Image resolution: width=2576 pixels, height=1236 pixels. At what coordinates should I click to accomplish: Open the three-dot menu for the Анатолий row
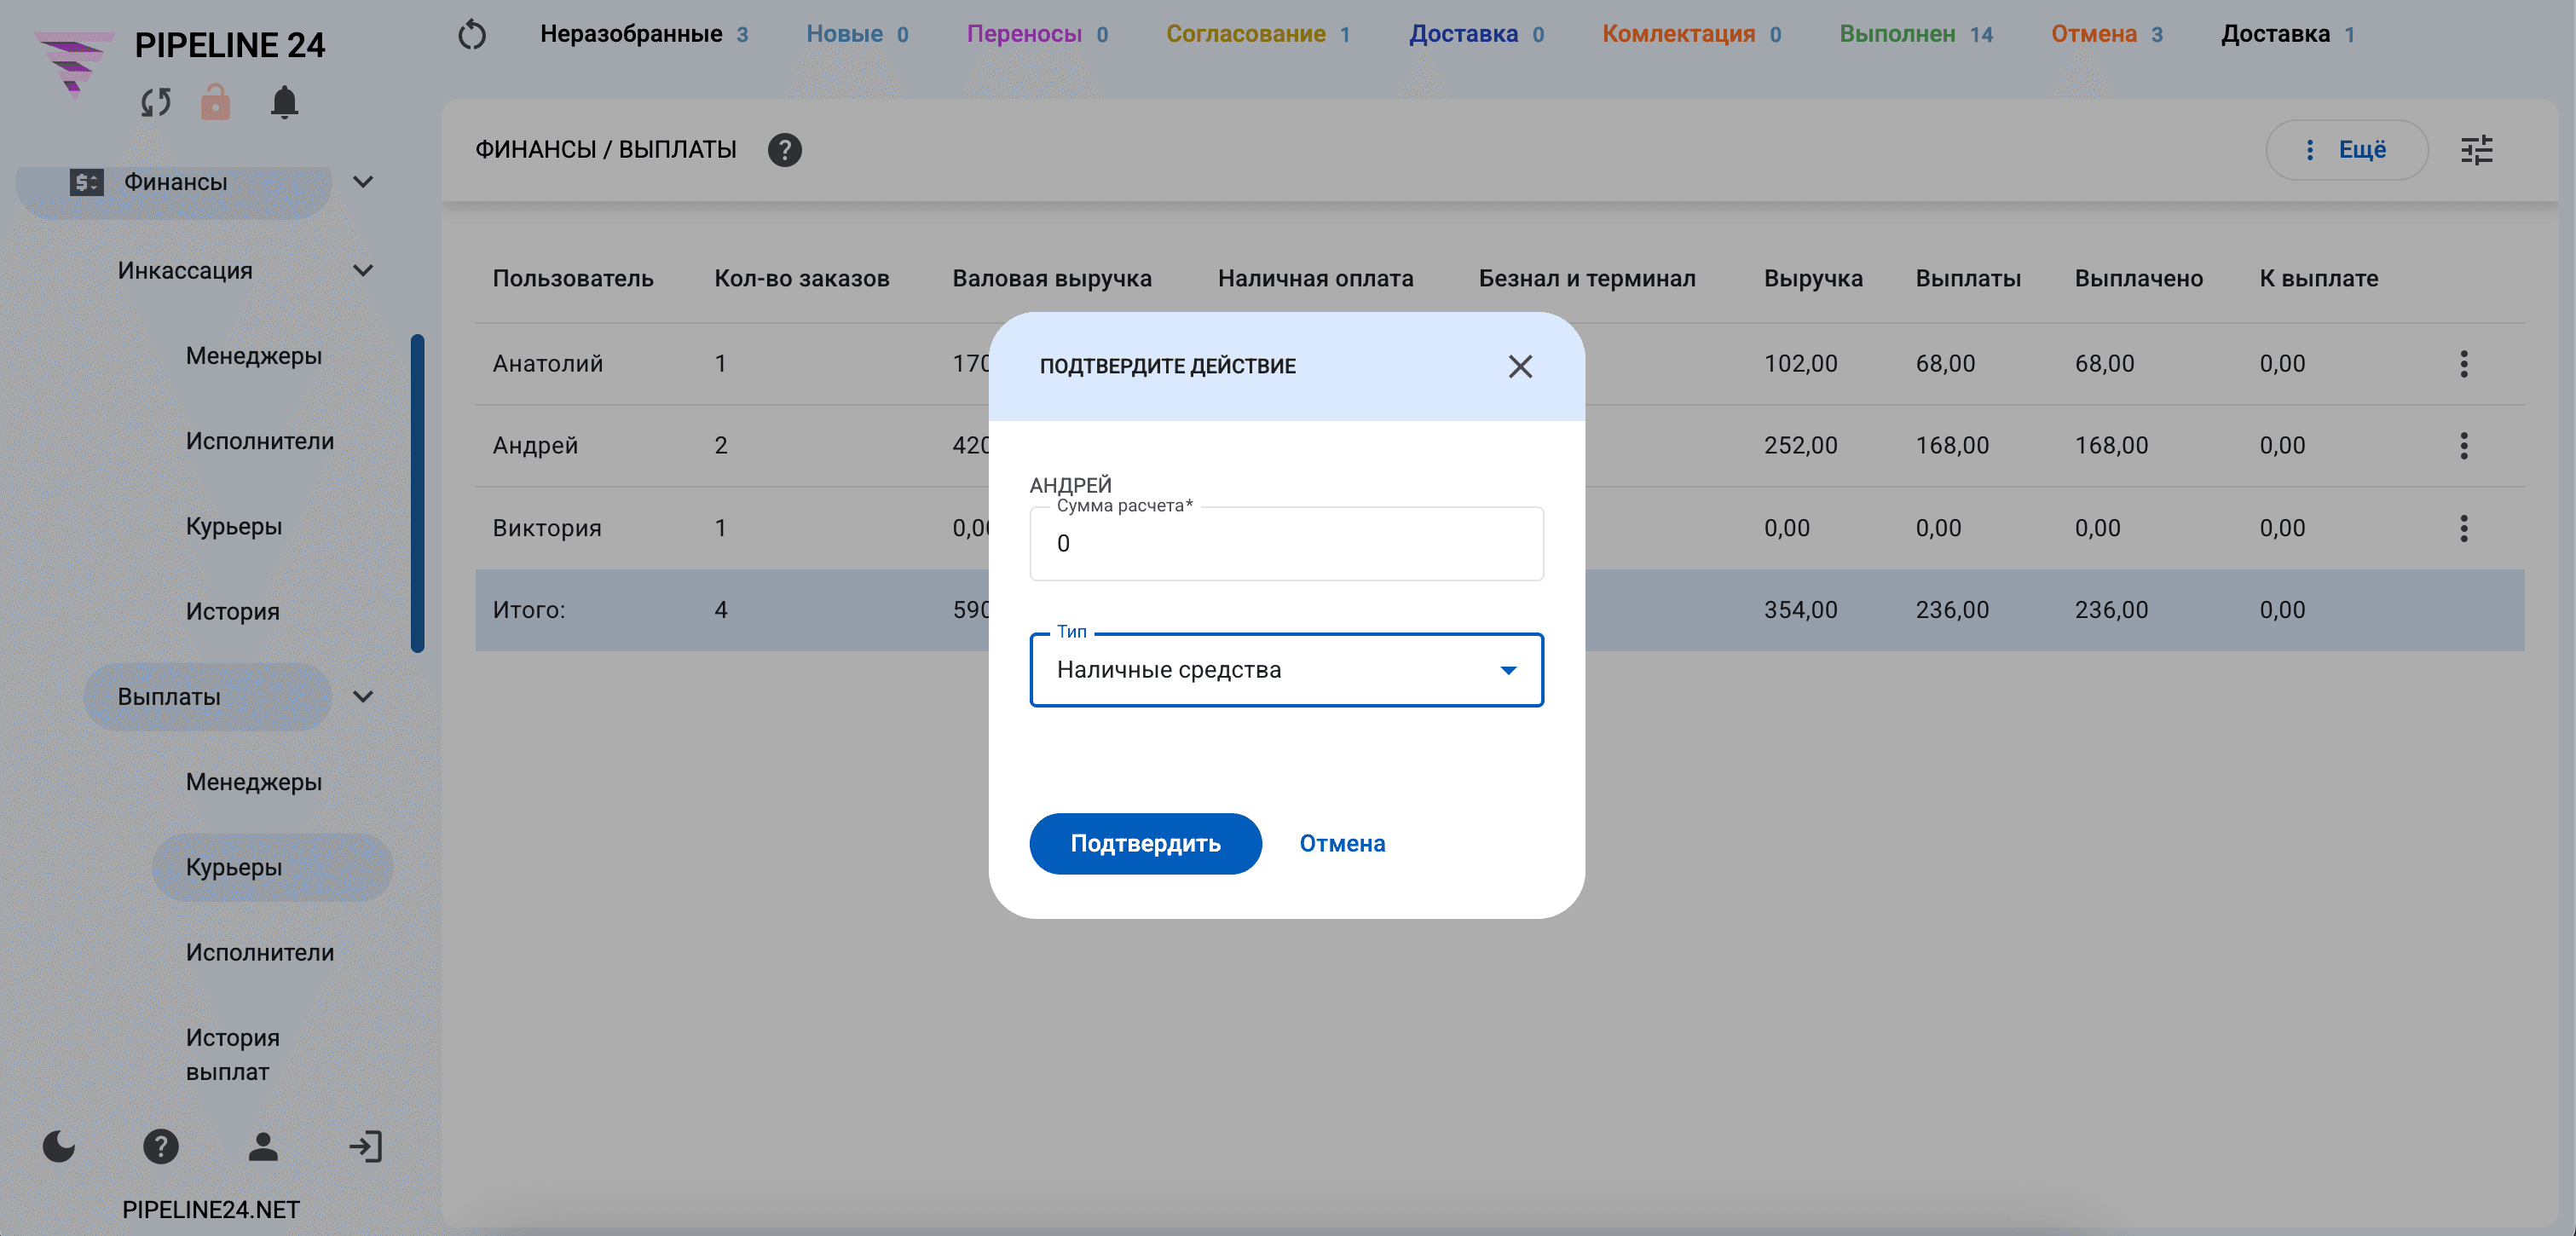pyautogui.click(x=2463, y=364)
